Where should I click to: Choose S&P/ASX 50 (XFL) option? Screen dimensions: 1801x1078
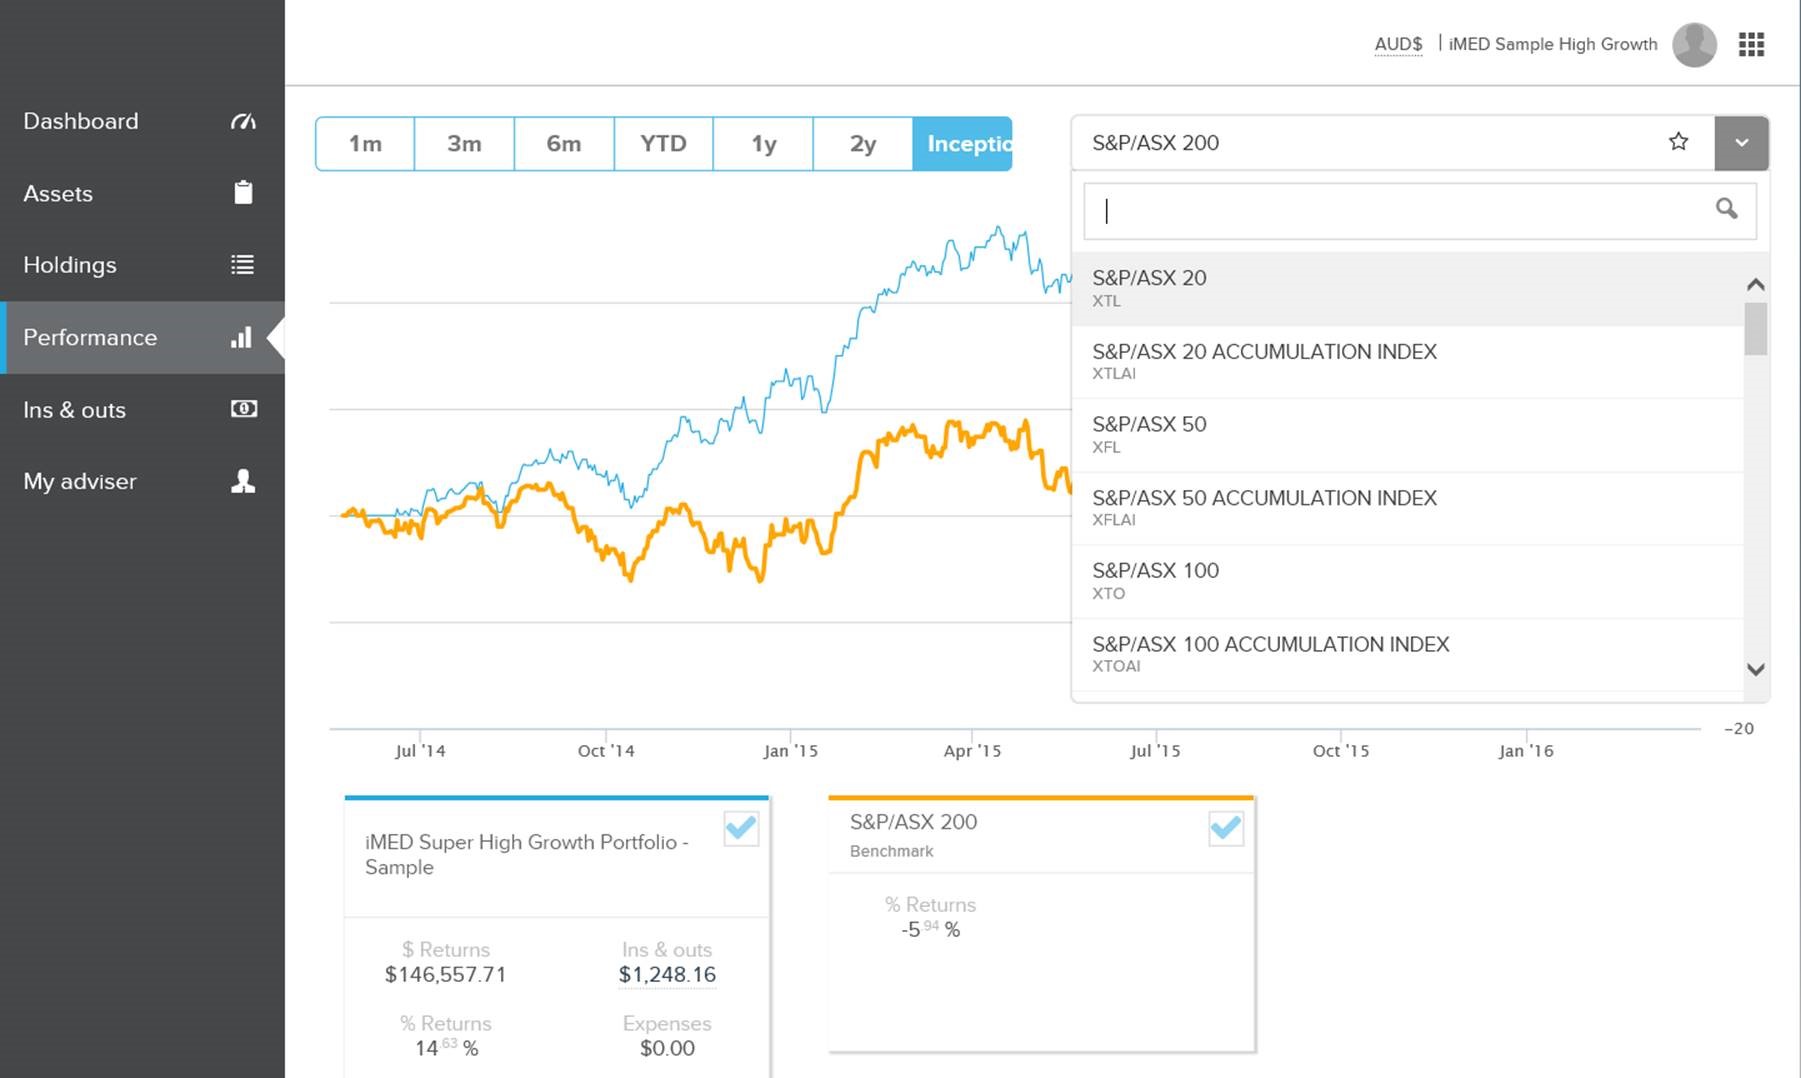[x=1407, y=434]
